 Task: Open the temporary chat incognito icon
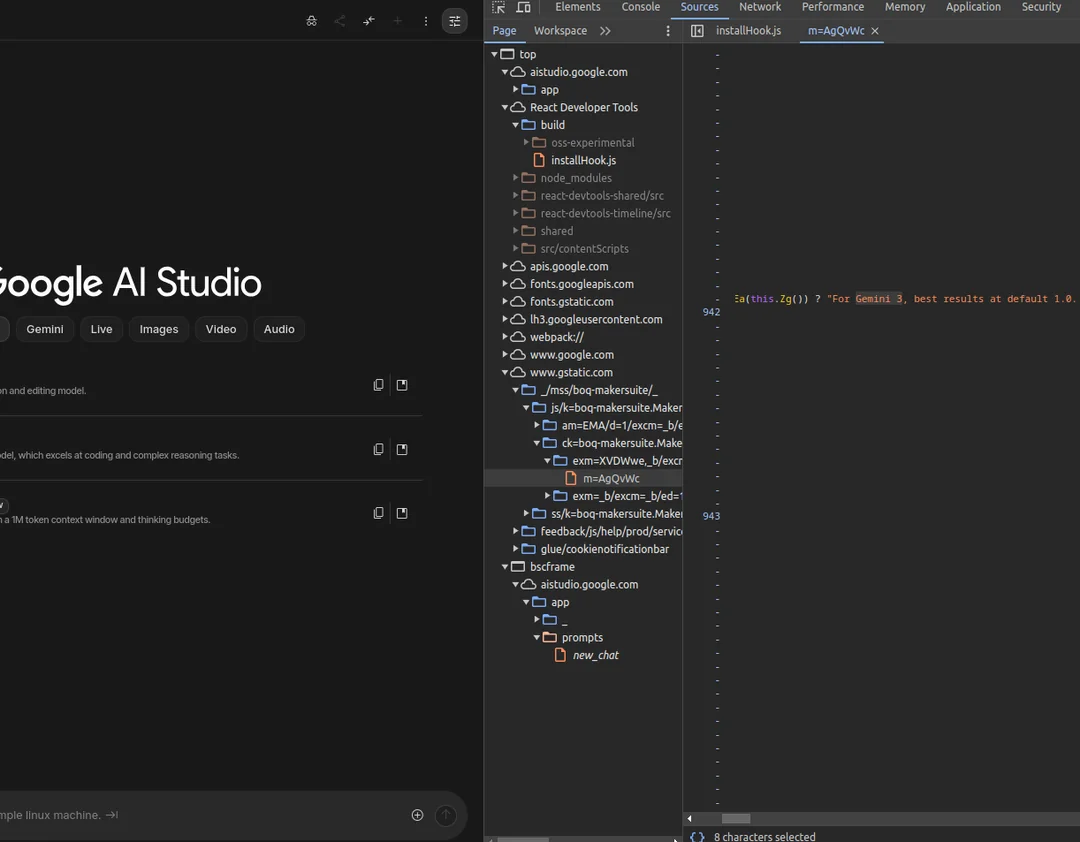tap(312, 20)
